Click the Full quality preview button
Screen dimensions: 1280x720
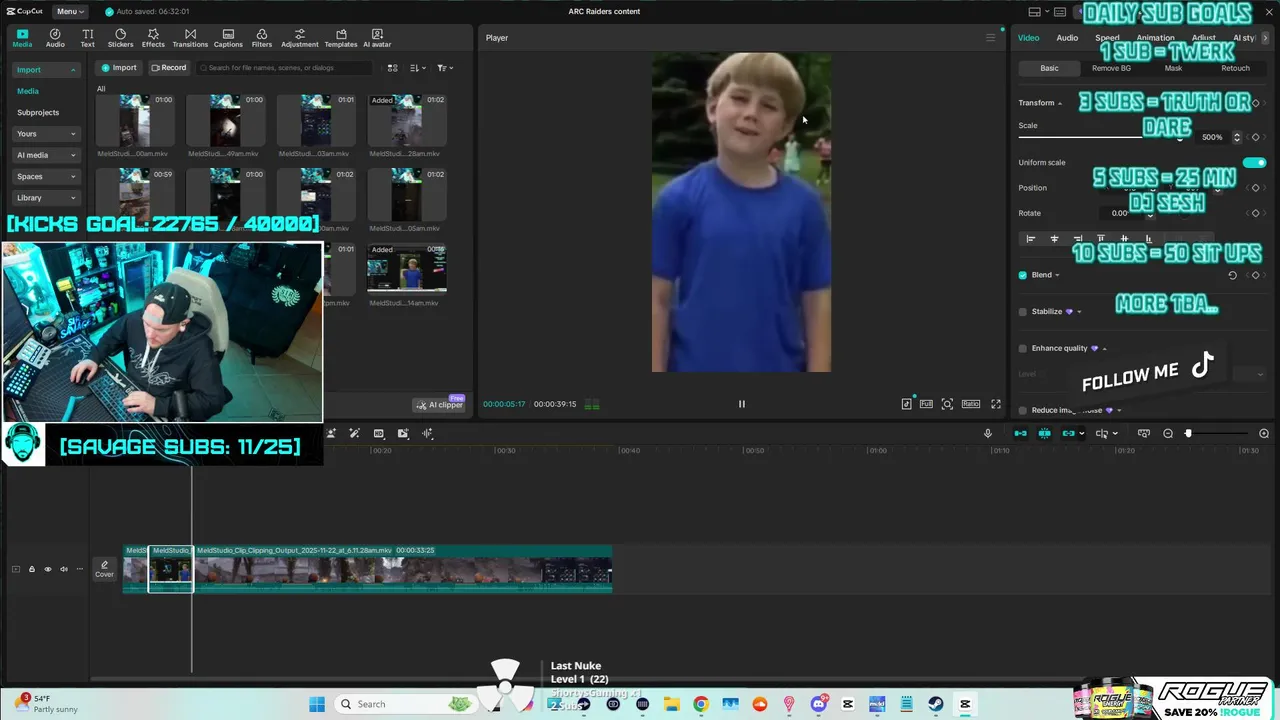coord(926,404)
